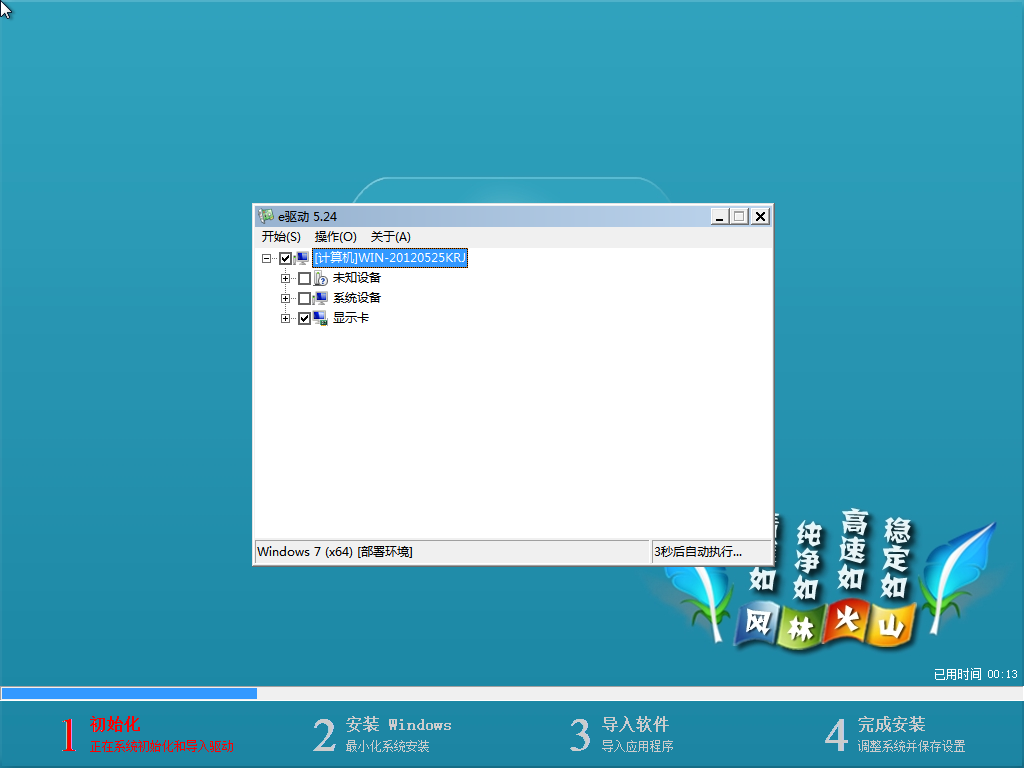Screen dimensions: 1024x768
Task: Click the 最小化系统安装 subtitle
Action: (387, 746)
